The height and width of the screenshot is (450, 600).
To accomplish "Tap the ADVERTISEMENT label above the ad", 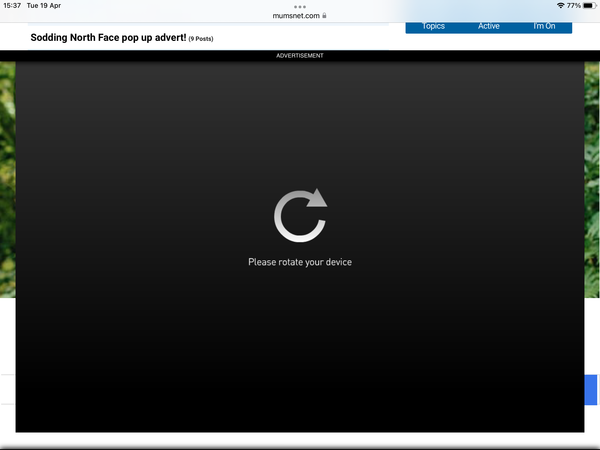I will (x=300, y=56).
